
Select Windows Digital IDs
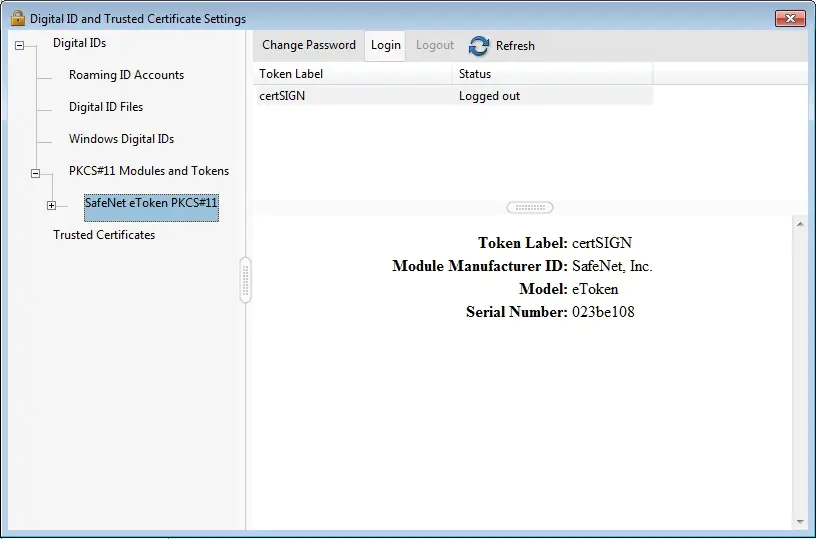[121, 139]
